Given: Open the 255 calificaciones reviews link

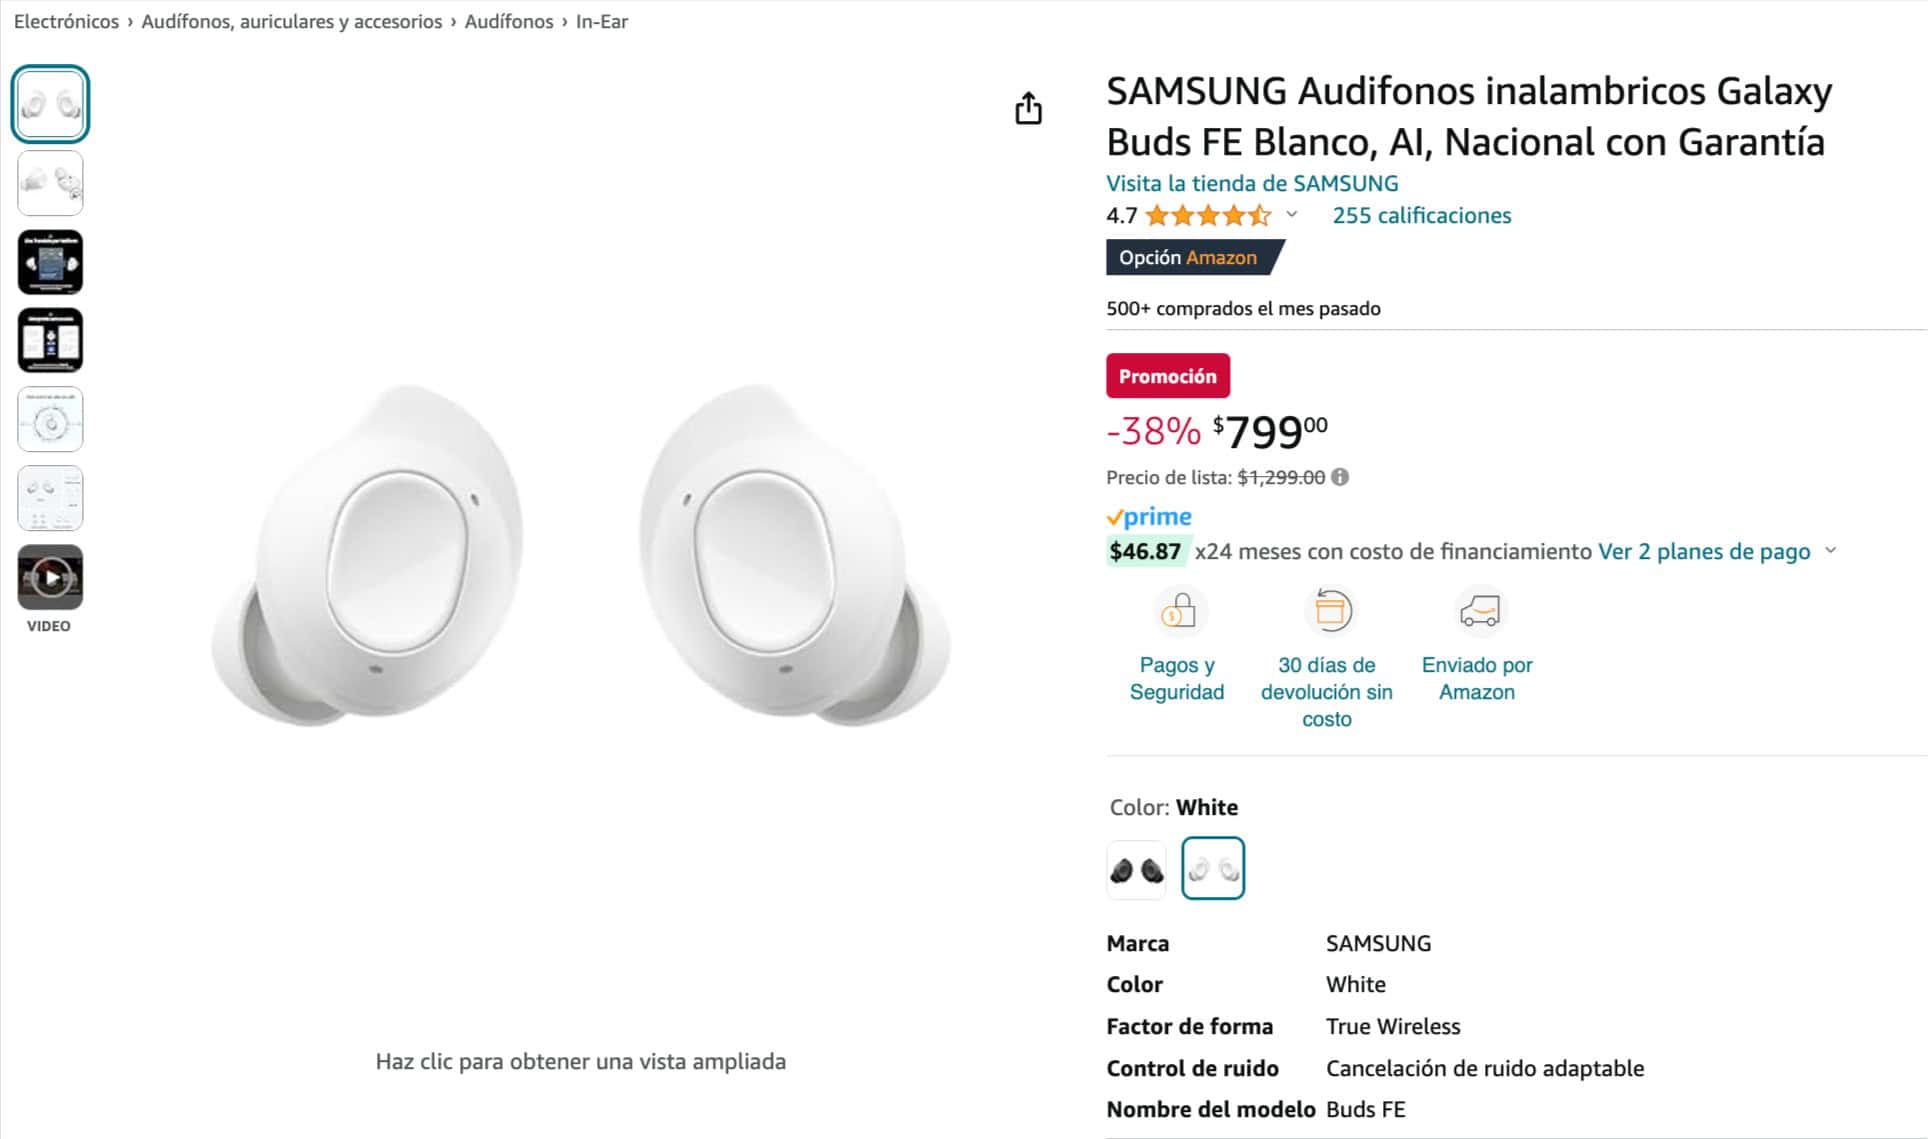Looking at the screenshot, I should click(x=1421, y=215).
